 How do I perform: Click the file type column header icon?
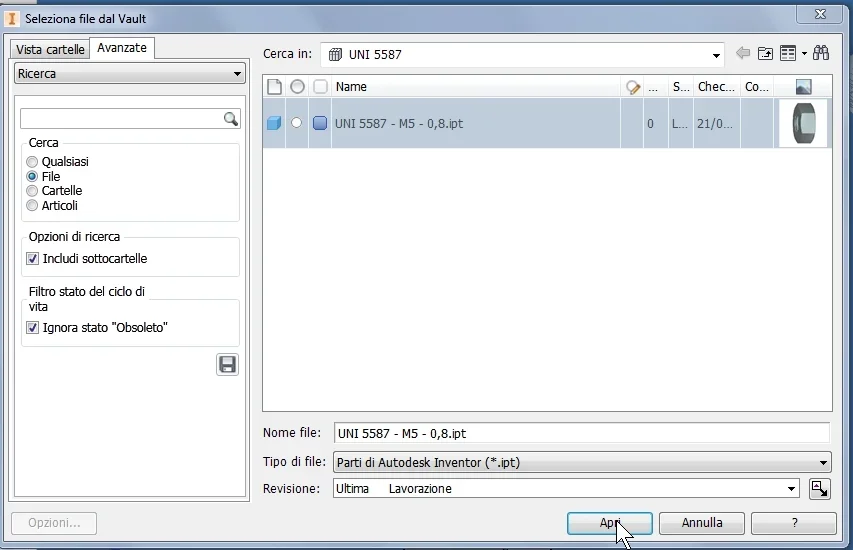[x=274, y=86]
